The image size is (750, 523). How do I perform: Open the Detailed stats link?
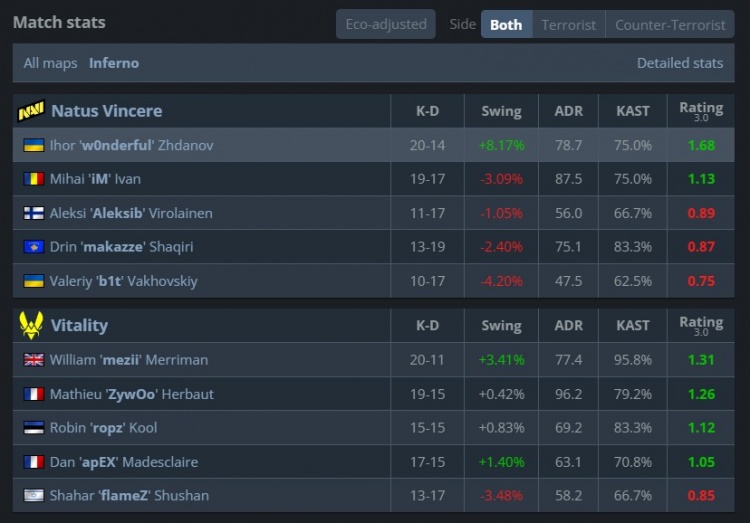(679, 63)
